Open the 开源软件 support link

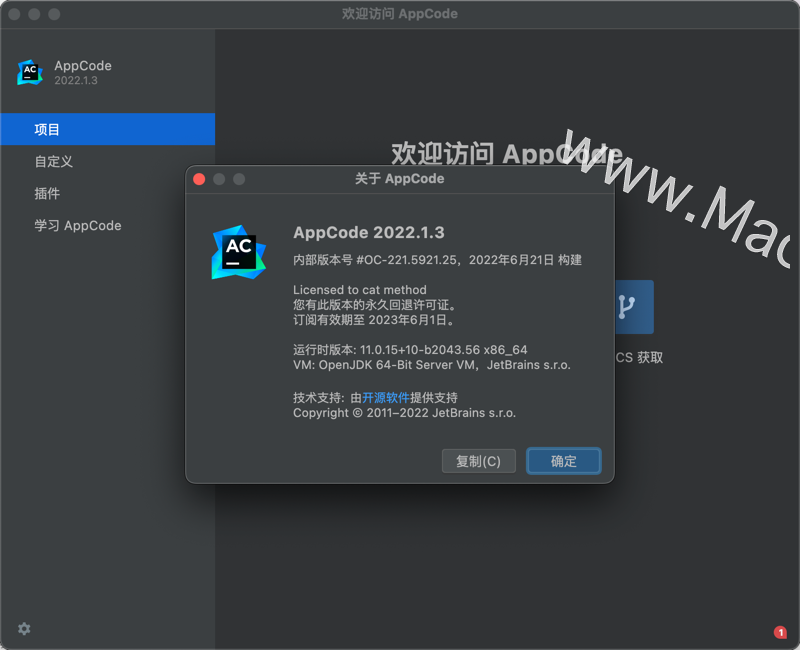pos(388,397)
